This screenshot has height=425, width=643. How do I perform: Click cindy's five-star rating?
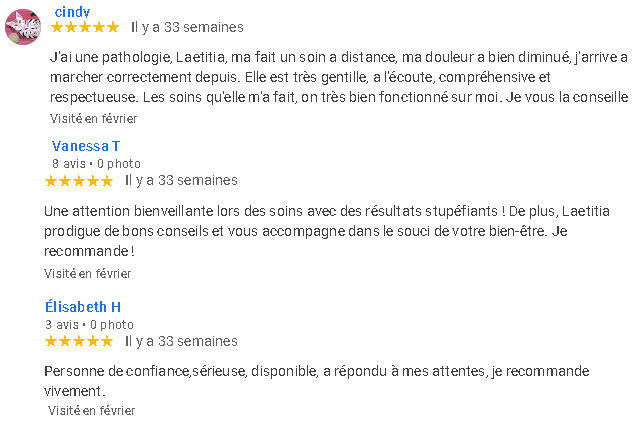[85, 27]
